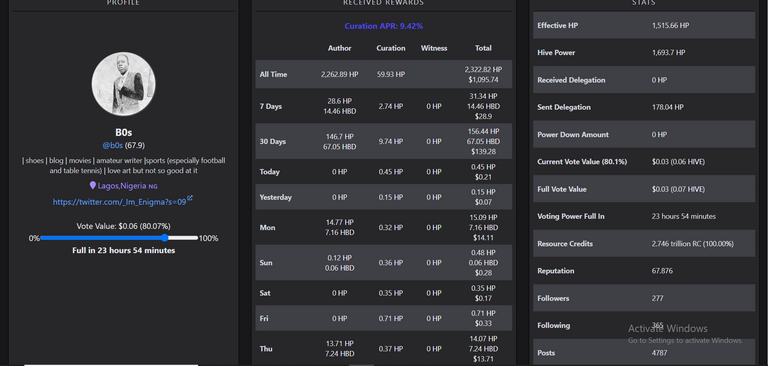Screen dimensions: 768x366
Task: Click the Current Vote Value (80.1%) row
Action: pyautogui.click(x=644, y=162)
